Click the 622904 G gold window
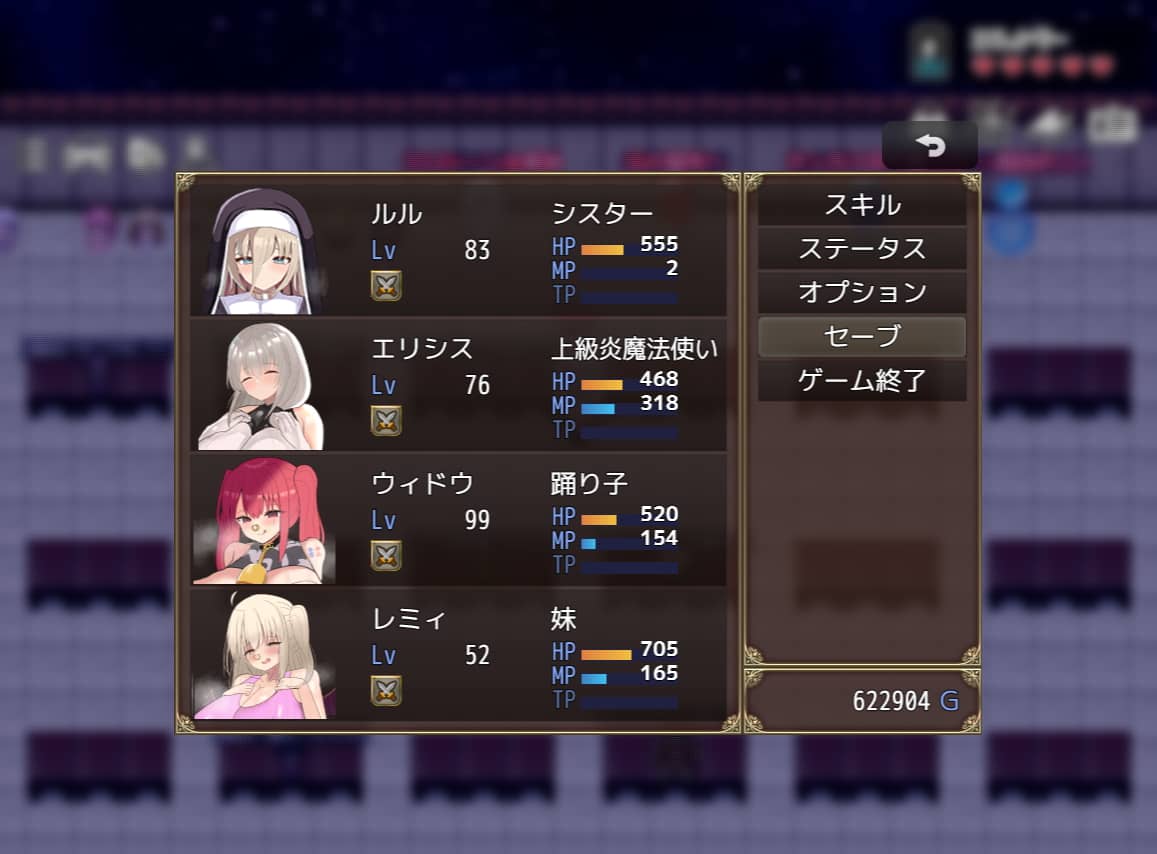 coord(862,700)
